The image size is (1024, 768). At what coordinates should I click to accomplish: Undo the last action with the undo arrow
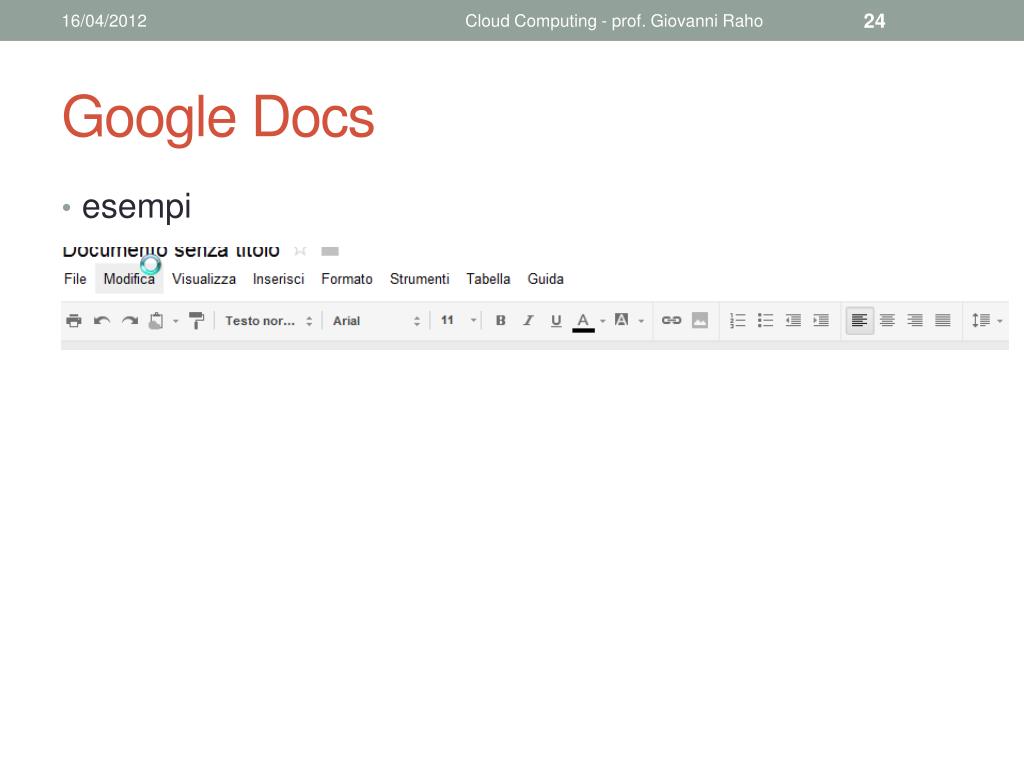point(102,321)
